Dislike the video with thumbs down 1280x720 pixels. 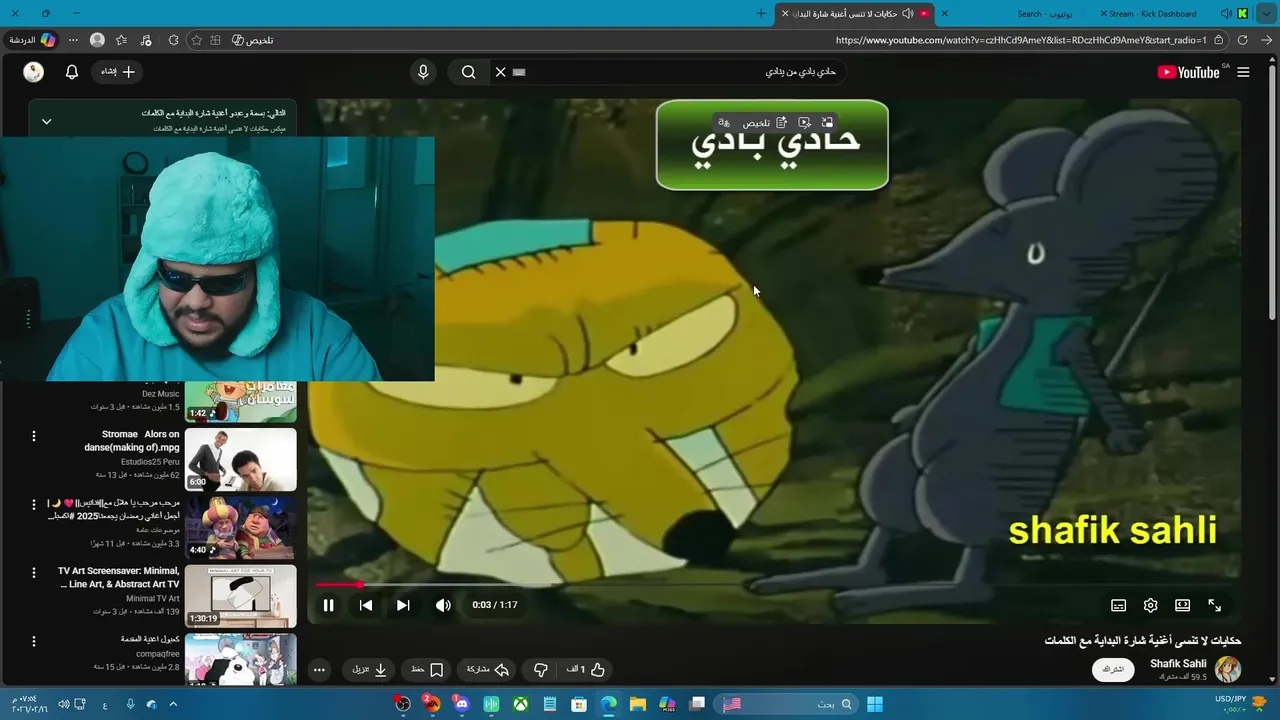(x=541, y=670)
